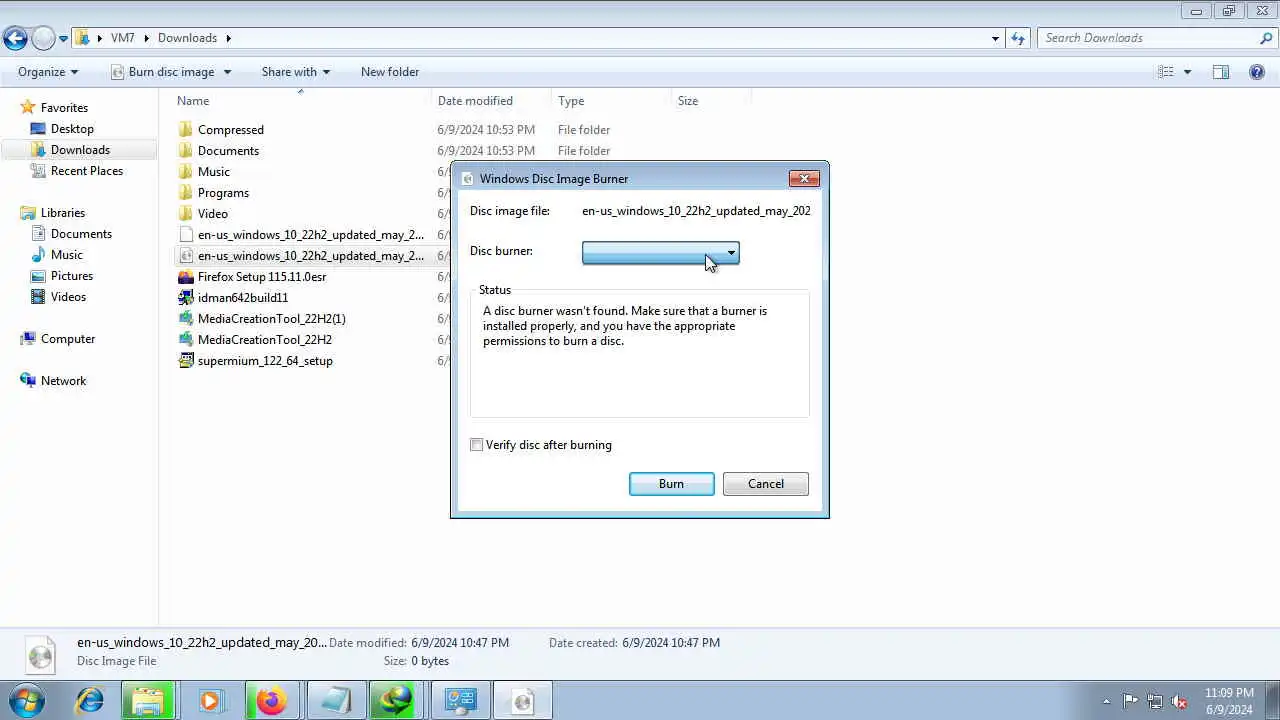Select MediaCreationTool_22H2(1) file
The width and height of the screenshot is (1280, 720).
click(272, 319)
